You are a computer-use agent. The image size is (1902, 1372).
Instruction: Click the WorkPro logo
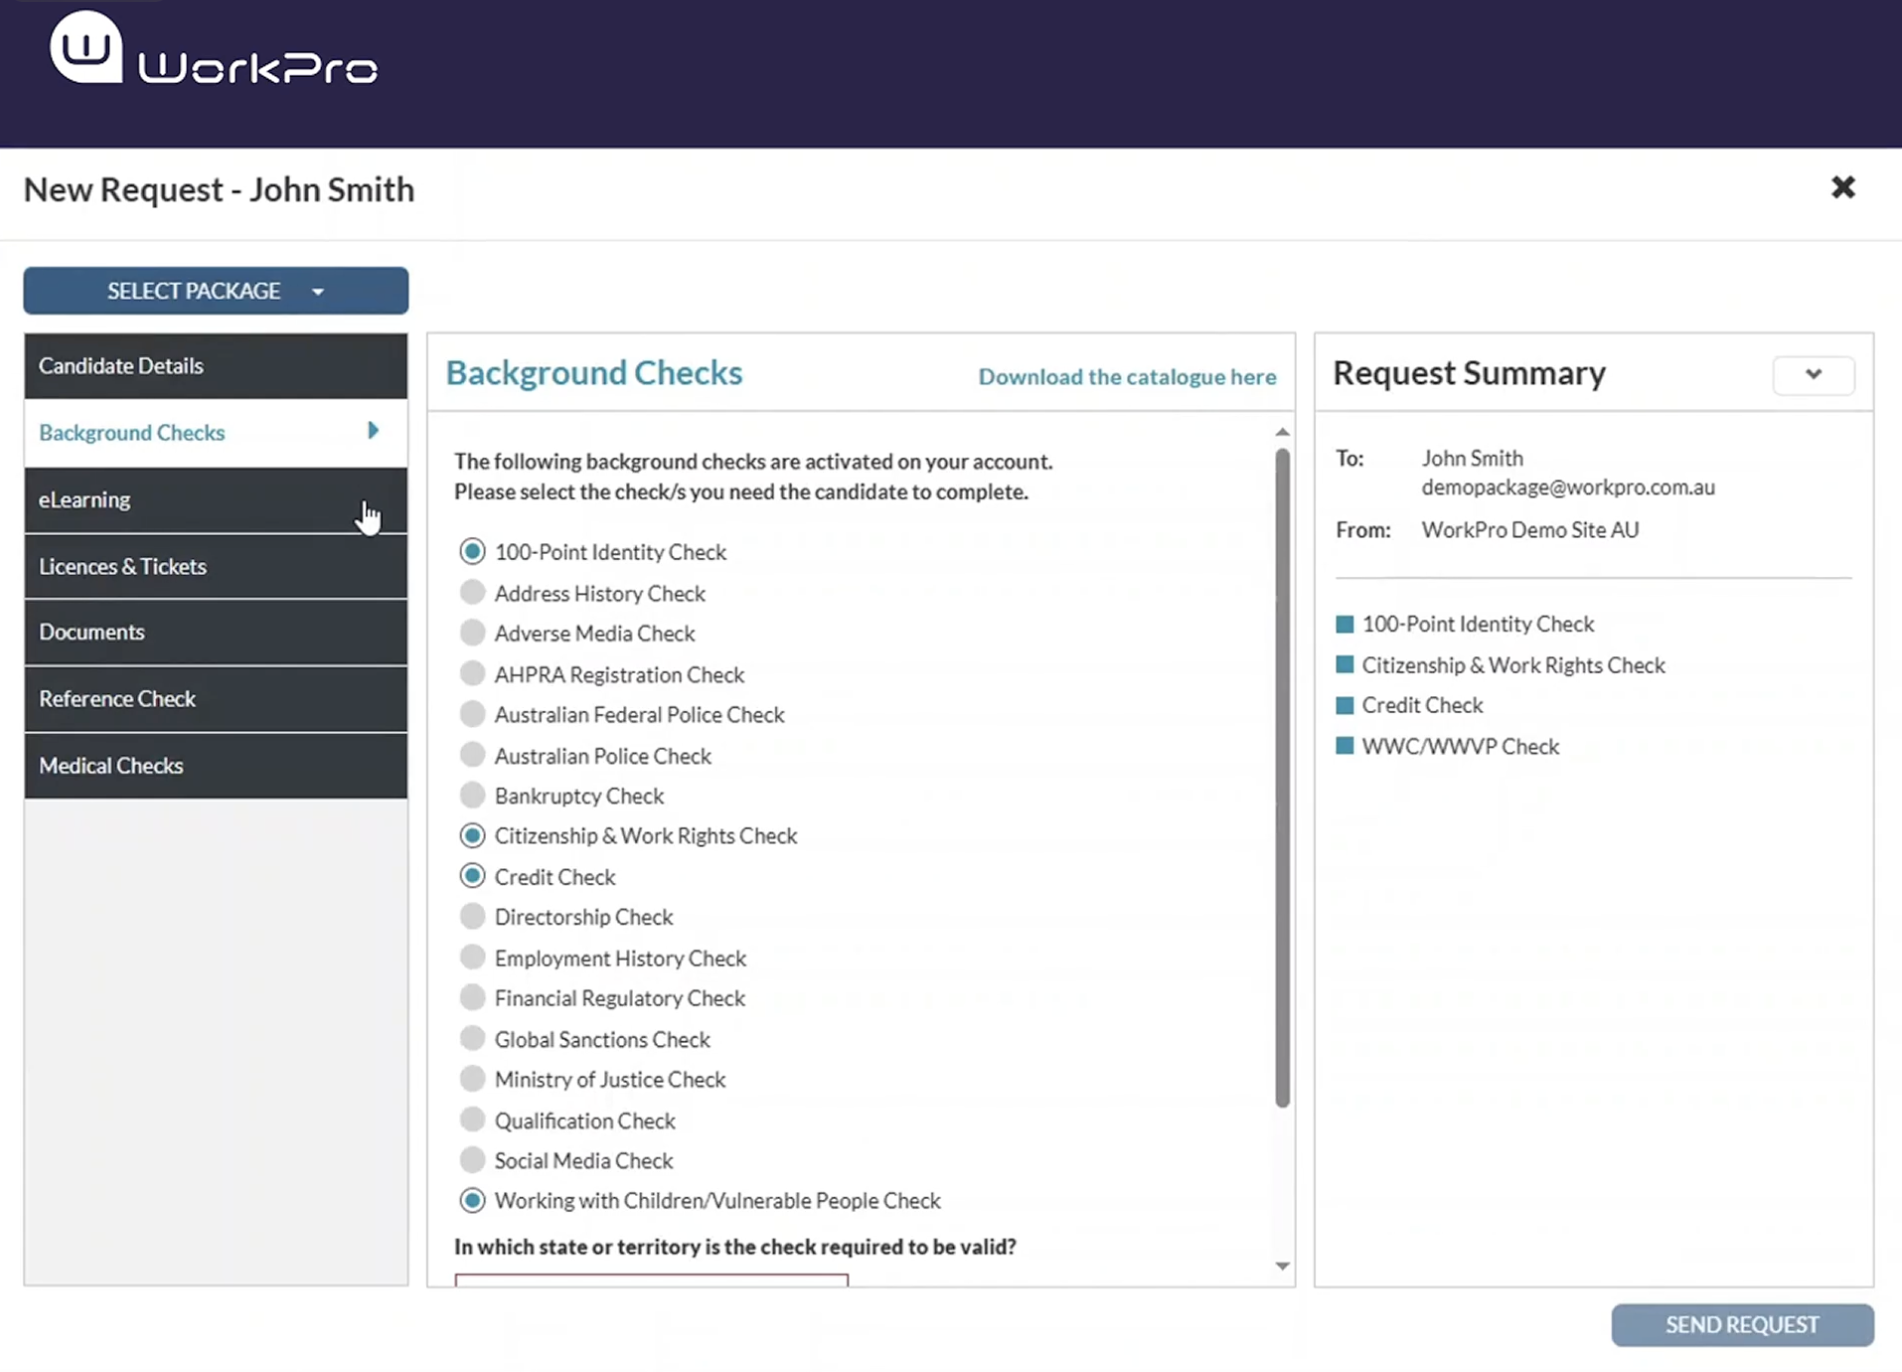(214, 50)
